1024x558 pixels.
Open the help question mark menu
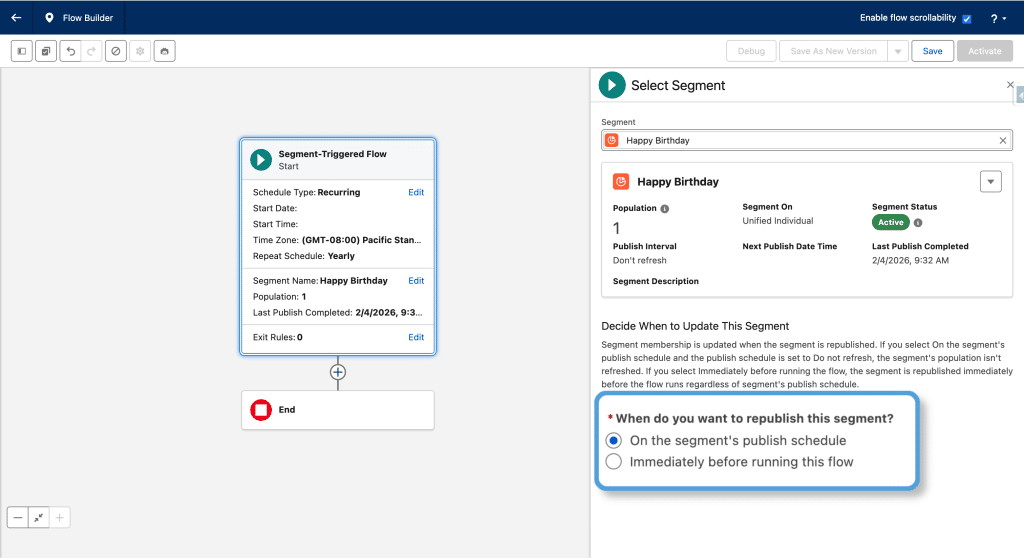pos(997,19)
